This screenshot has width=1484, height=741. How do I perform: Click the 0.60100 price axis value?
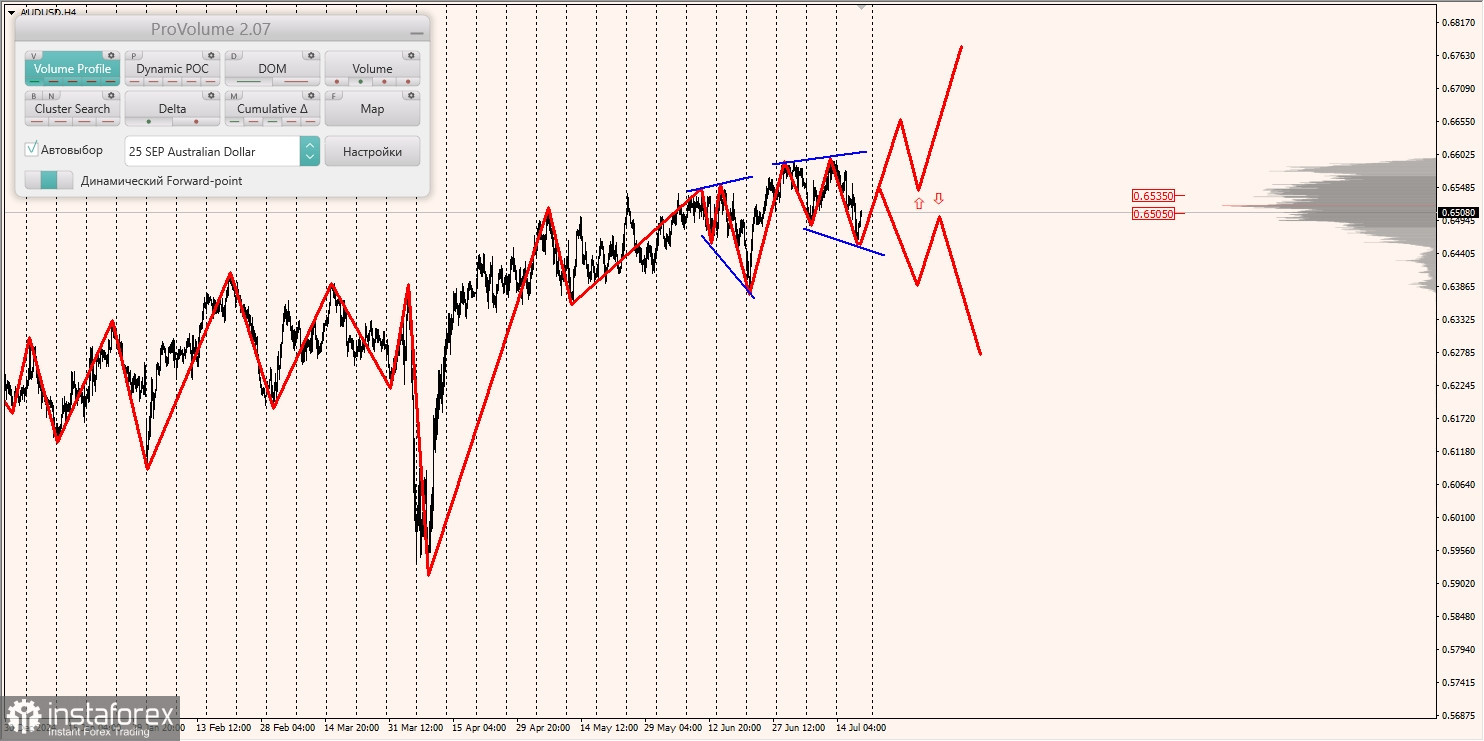tap(1457, 518)
